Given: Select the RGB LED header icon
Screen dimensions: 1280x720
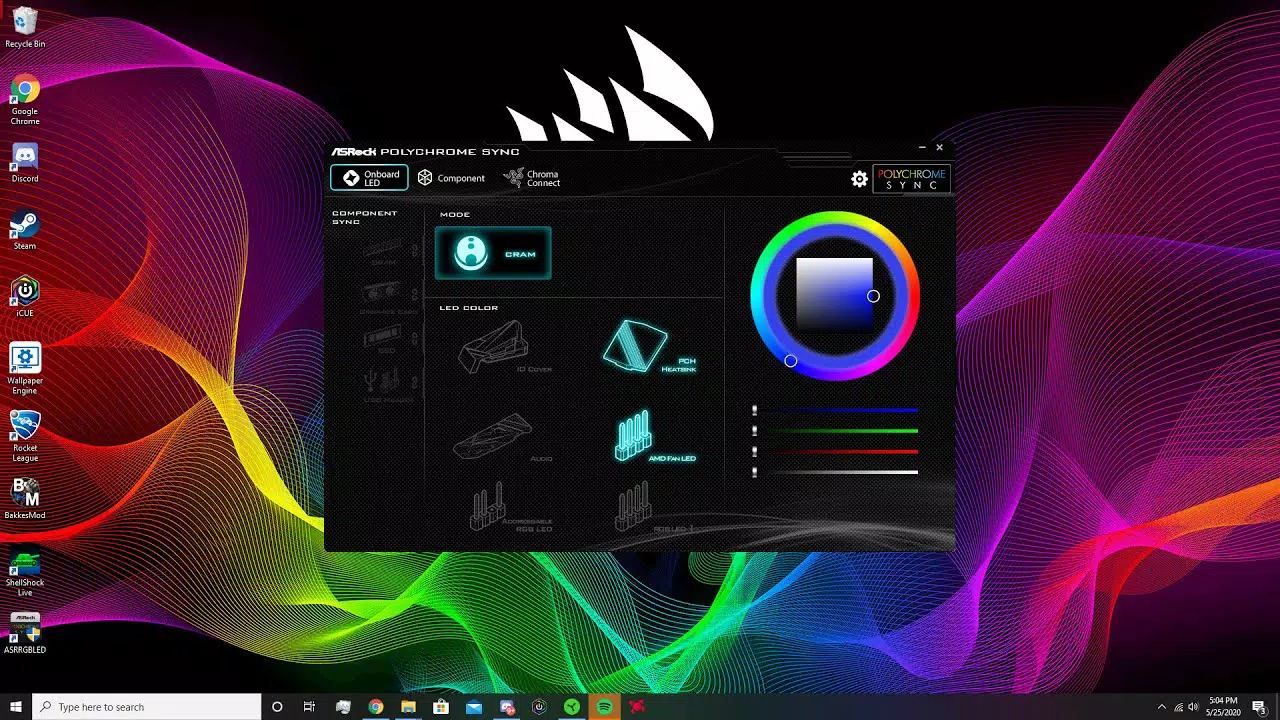Looking at the screenshot, I should pos(633,505).
